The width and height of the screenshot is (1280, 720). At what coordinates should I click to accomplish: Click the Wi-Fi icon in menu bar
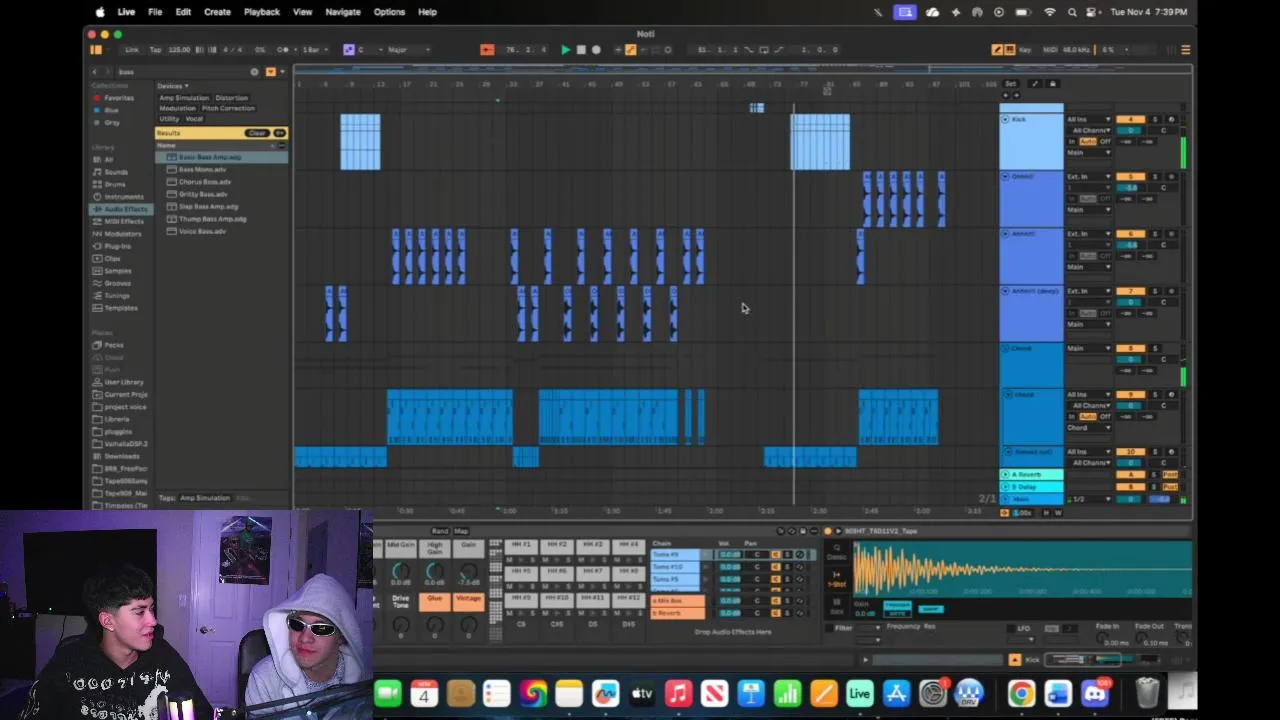pos(1050,12)
